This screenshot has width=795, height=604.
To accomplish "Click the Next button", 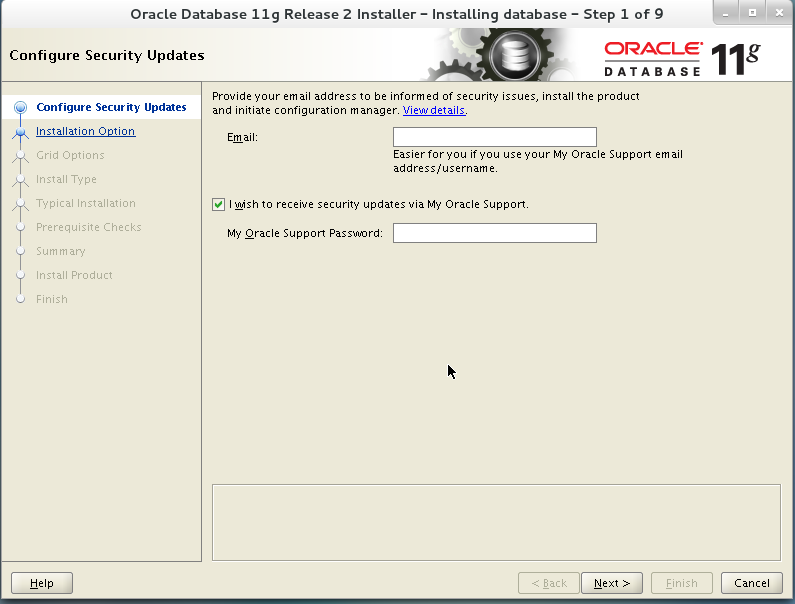I will [612, 583].
